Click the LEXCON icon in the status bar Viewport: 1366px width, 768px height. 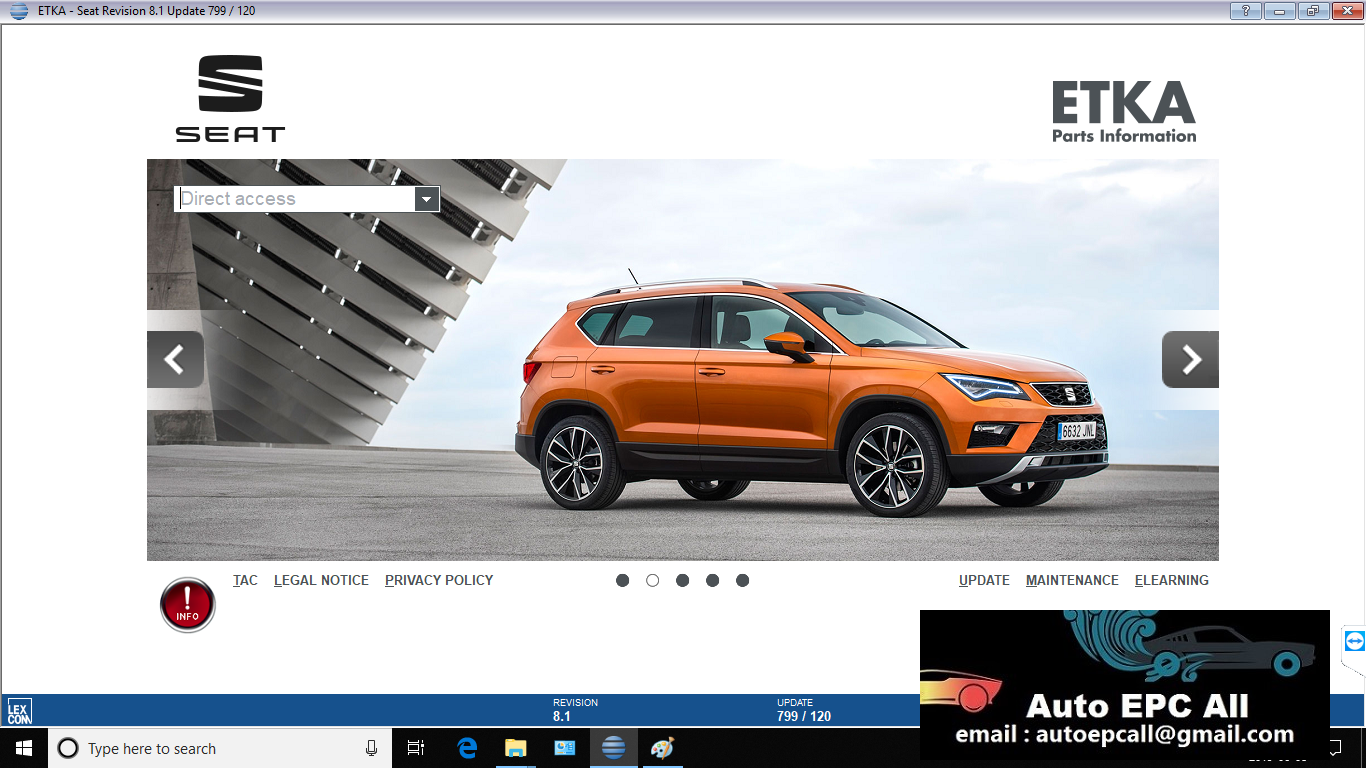tap(19, 710)
